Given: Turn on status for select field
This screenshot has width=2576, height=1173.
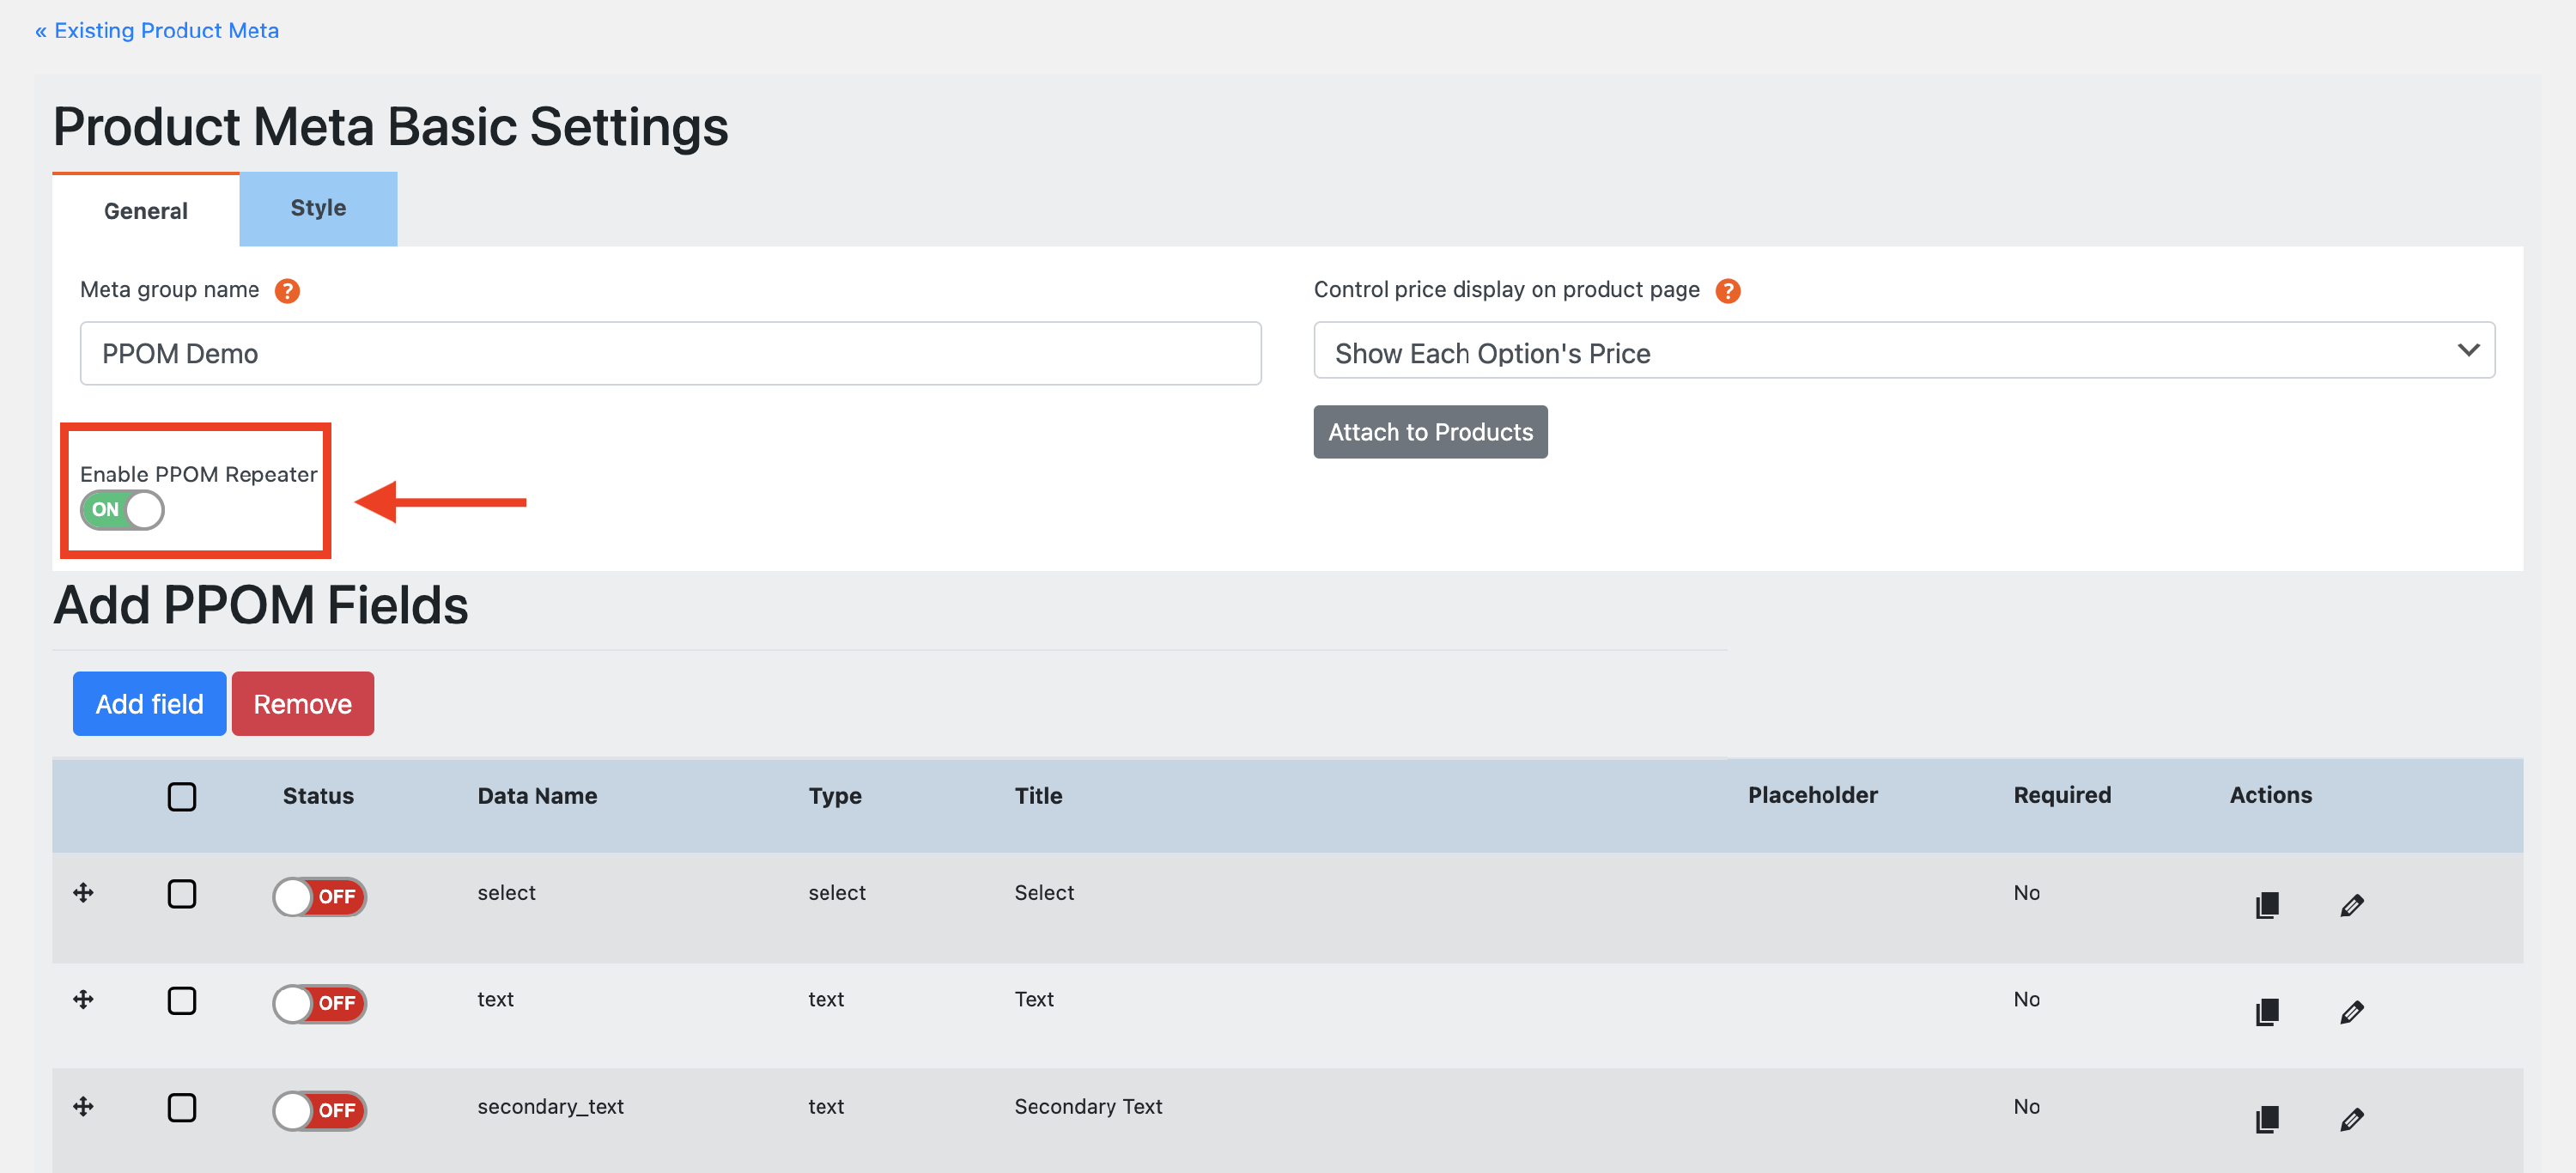Looking at the screenshot, I should (319, 897).
